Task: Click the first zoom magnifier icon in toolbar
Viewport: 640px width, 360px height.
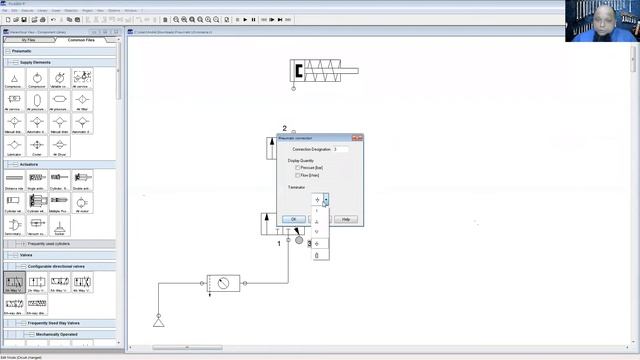Action: click(176, 20)
